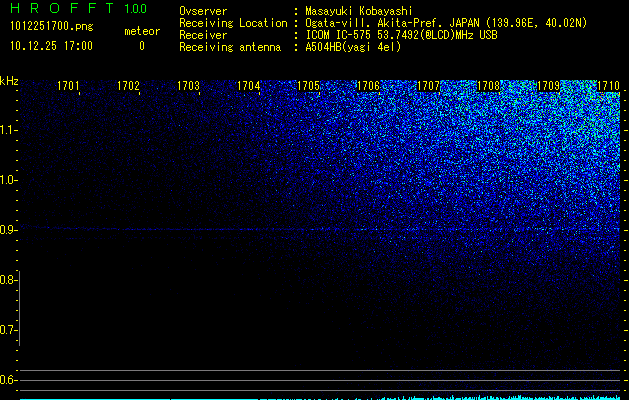Click the 0.8 kHz axis label
The width and height of the screenshot is (629, 400).
click(x=7, y=280)
